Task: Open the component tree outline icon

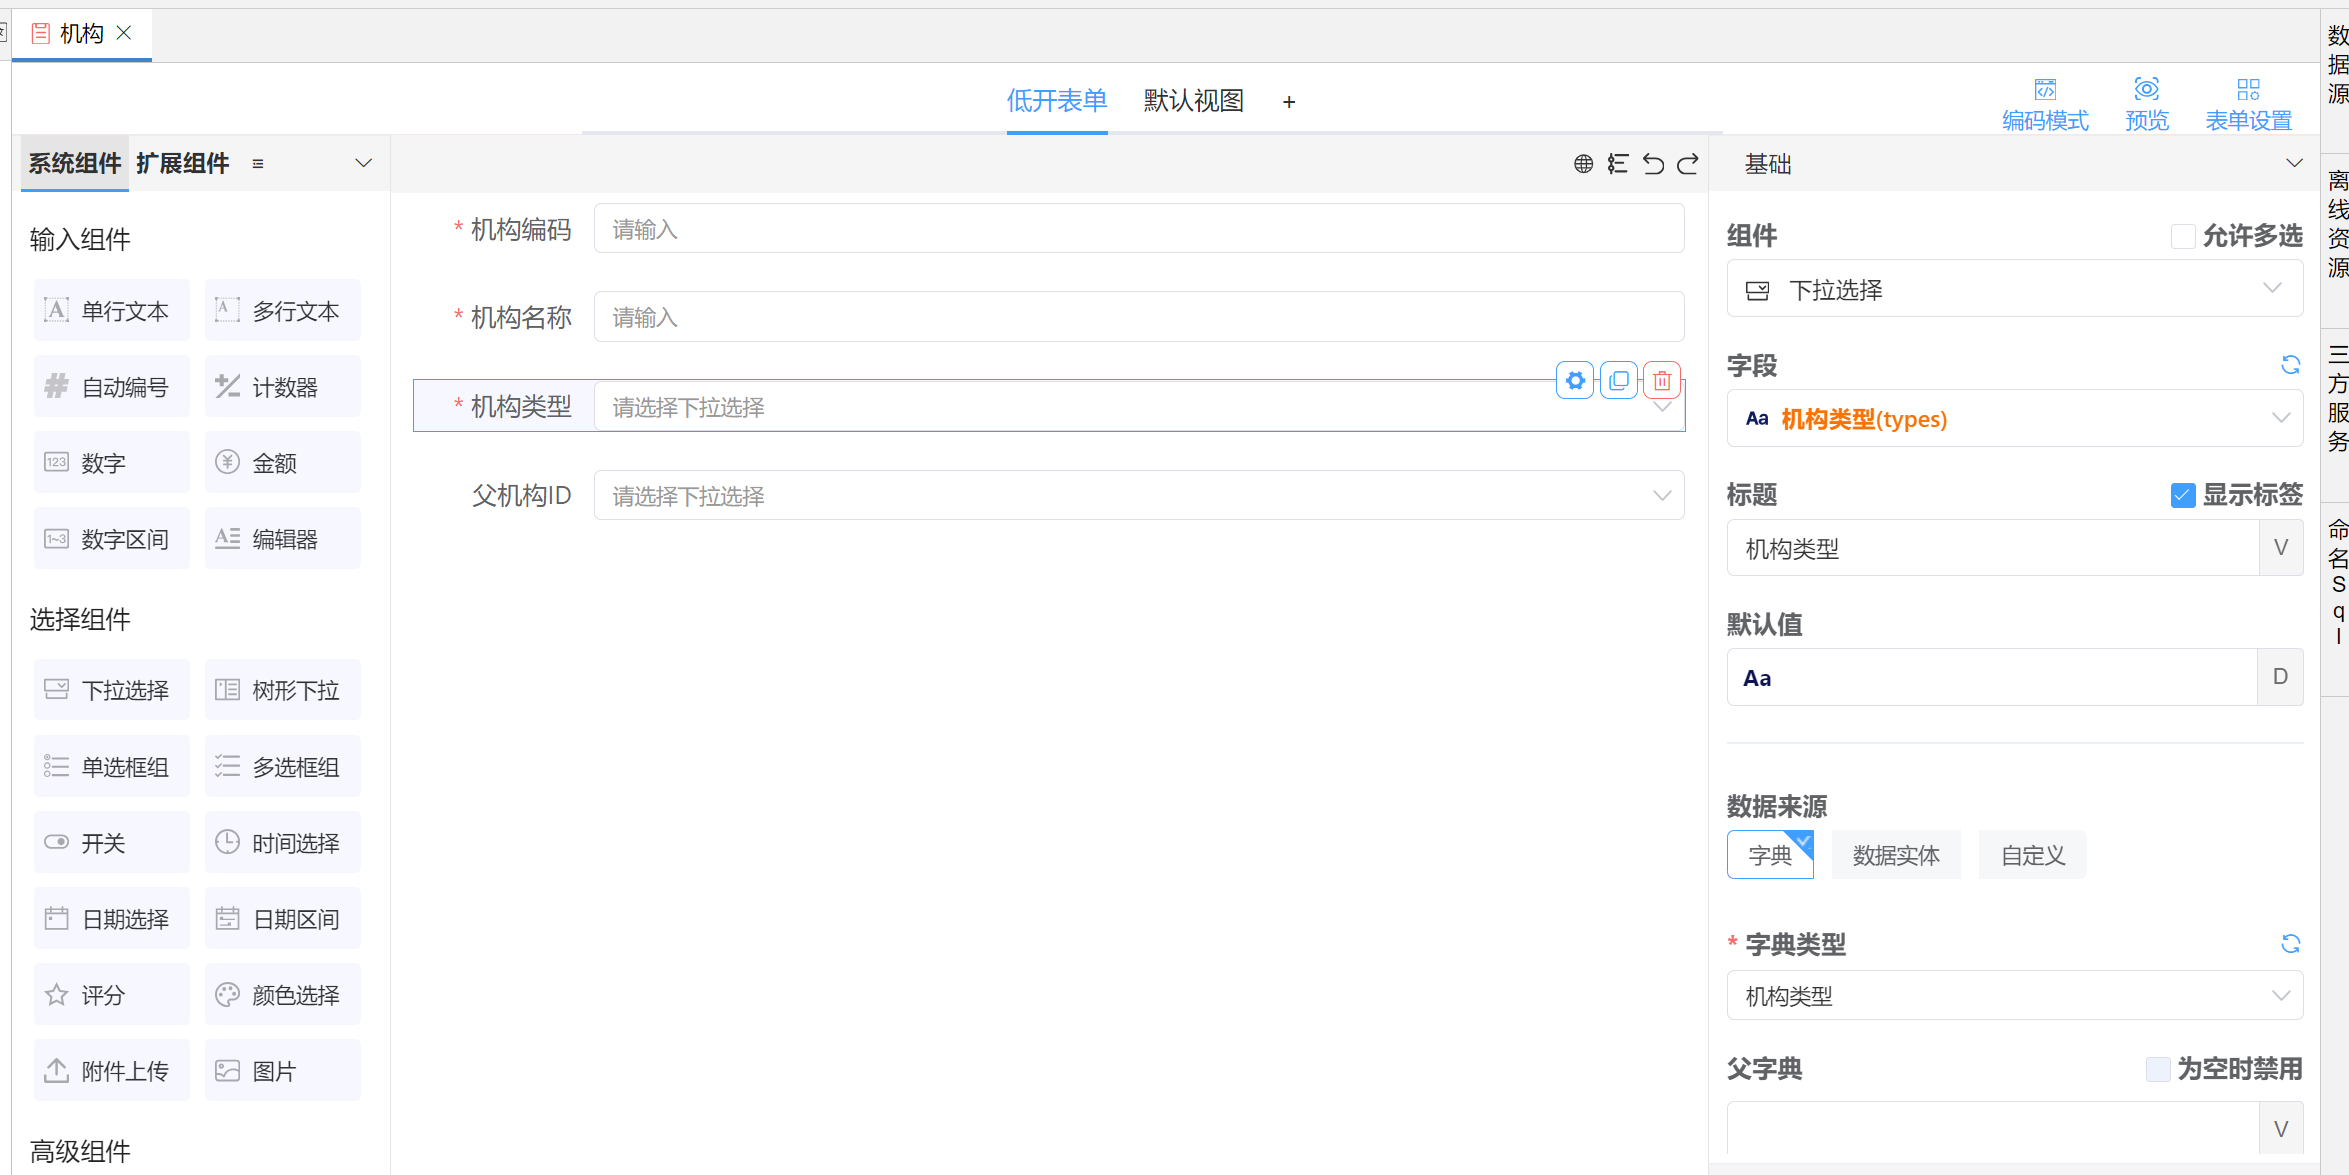Action: (x=1618, y=164)
